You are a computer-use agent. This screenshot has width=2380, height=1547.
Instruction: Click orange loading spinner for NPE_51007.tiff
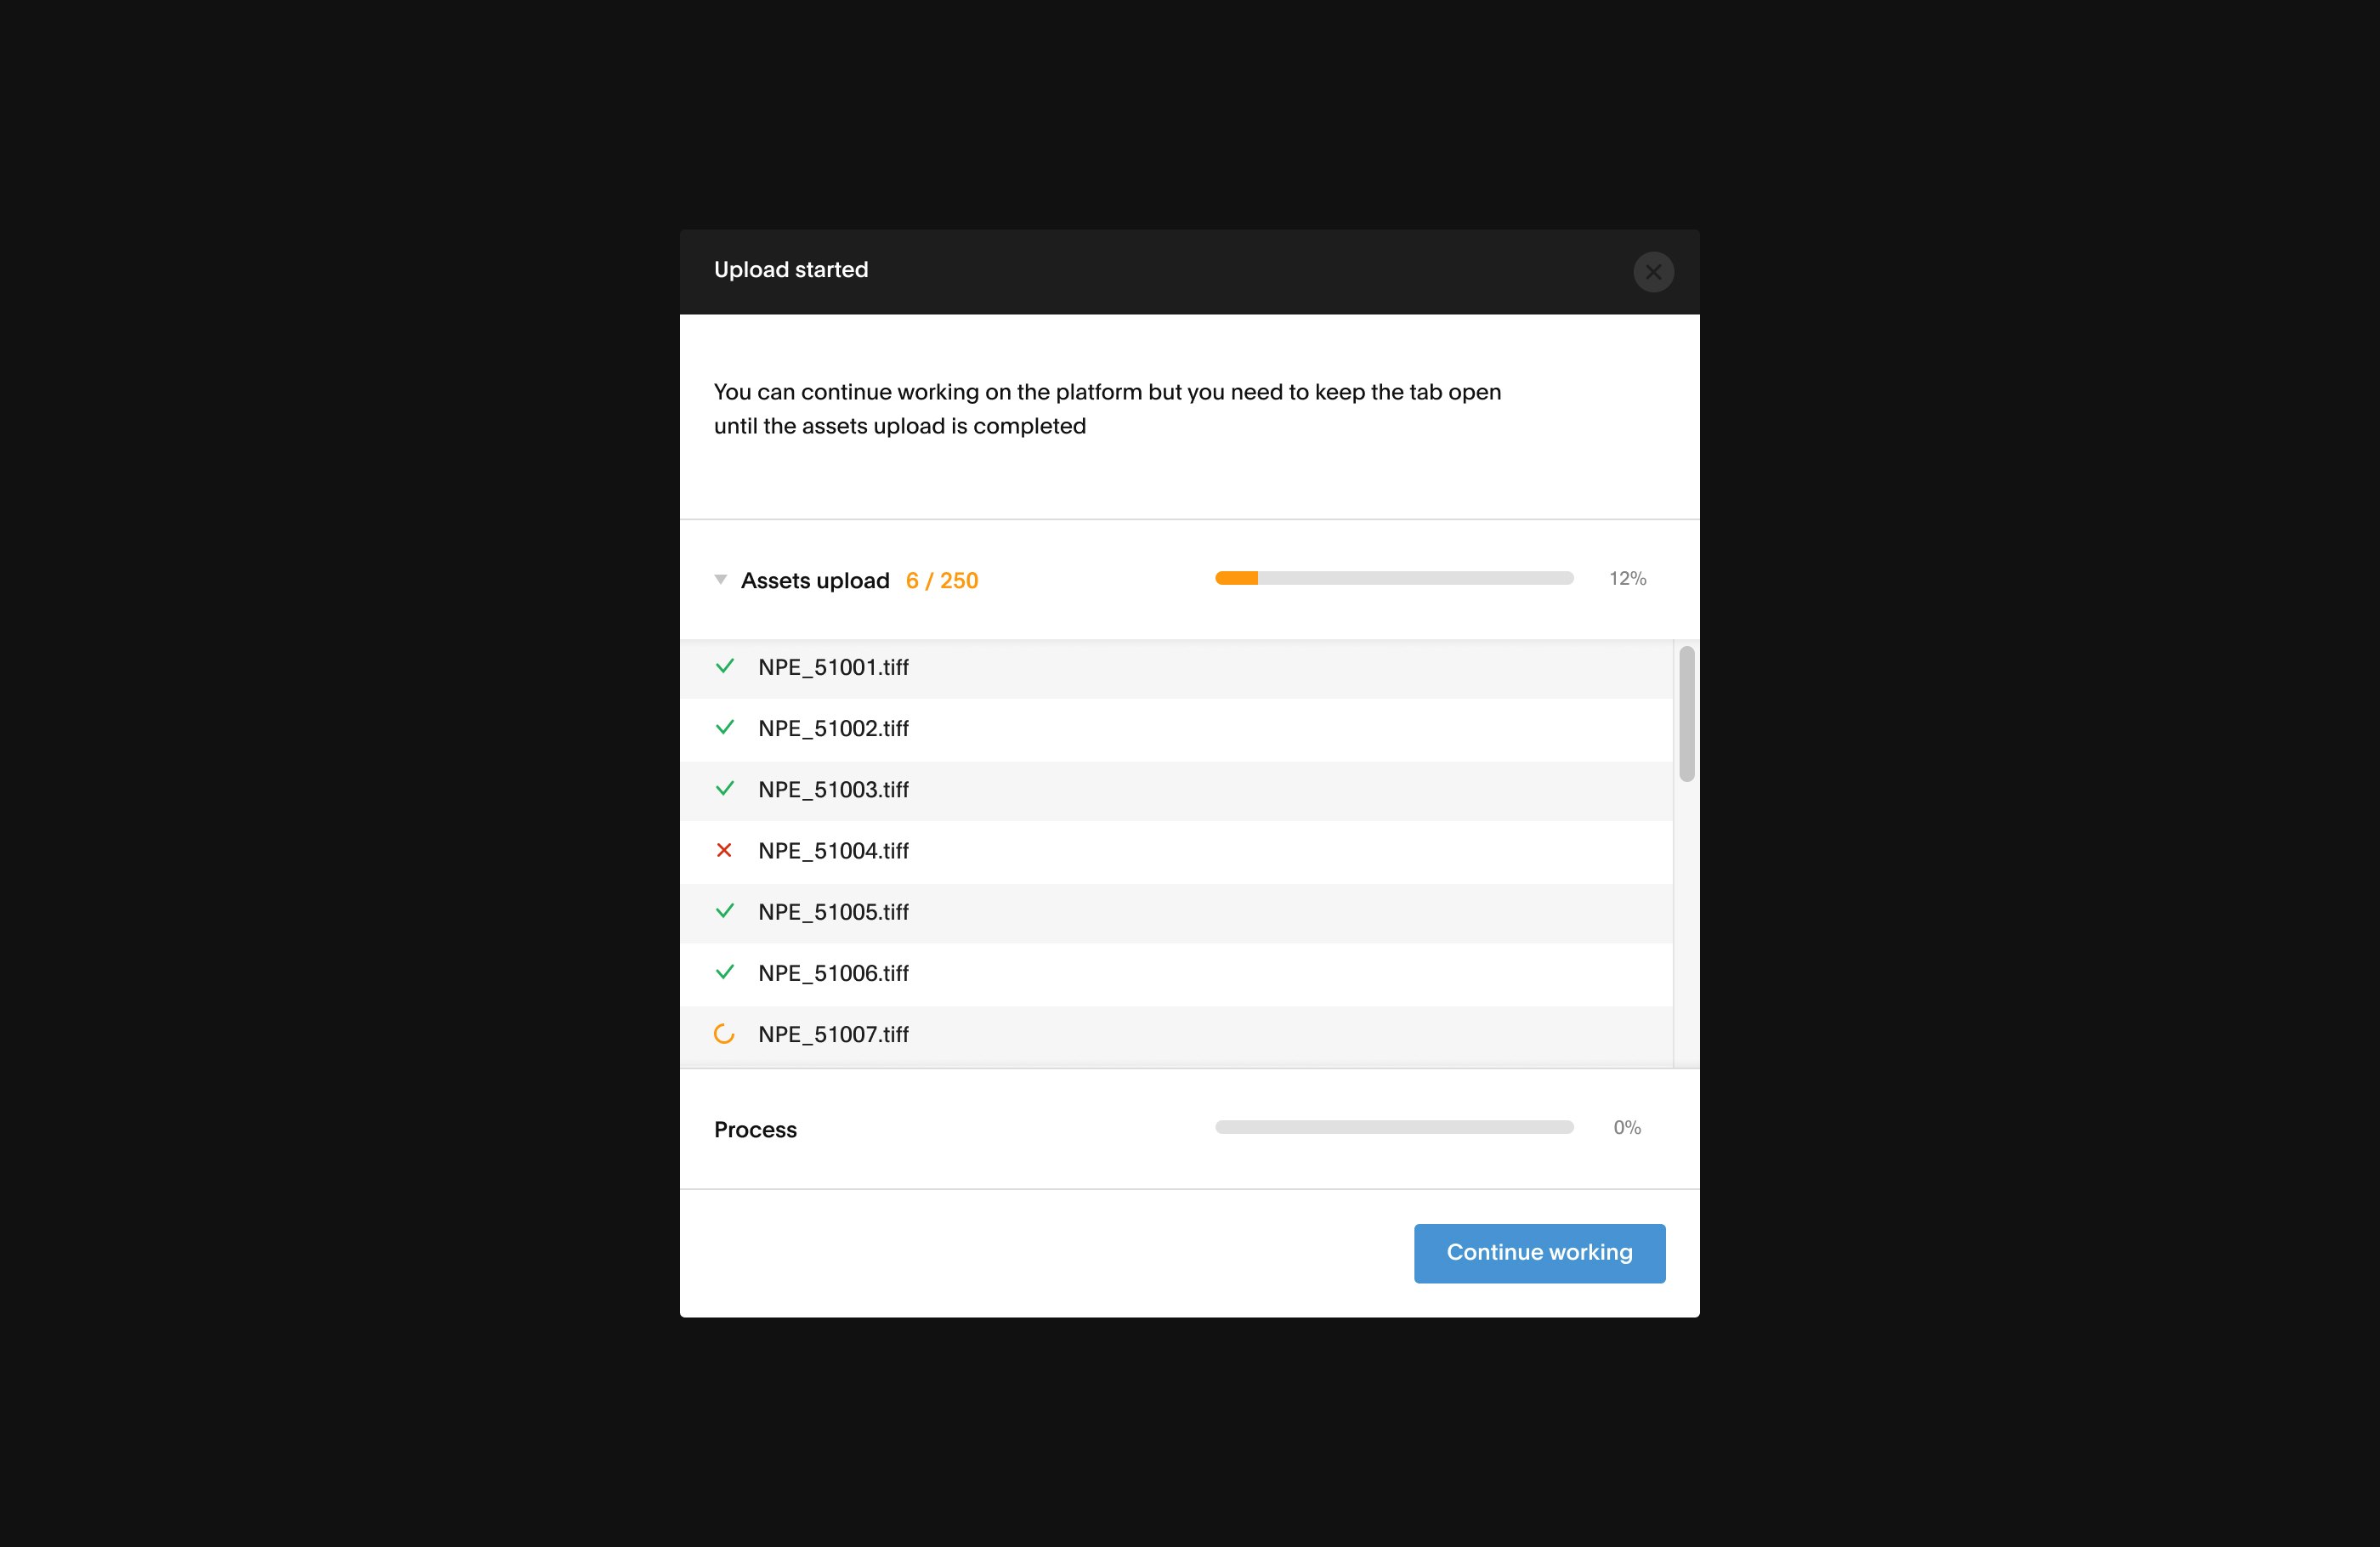point(725,1034)
